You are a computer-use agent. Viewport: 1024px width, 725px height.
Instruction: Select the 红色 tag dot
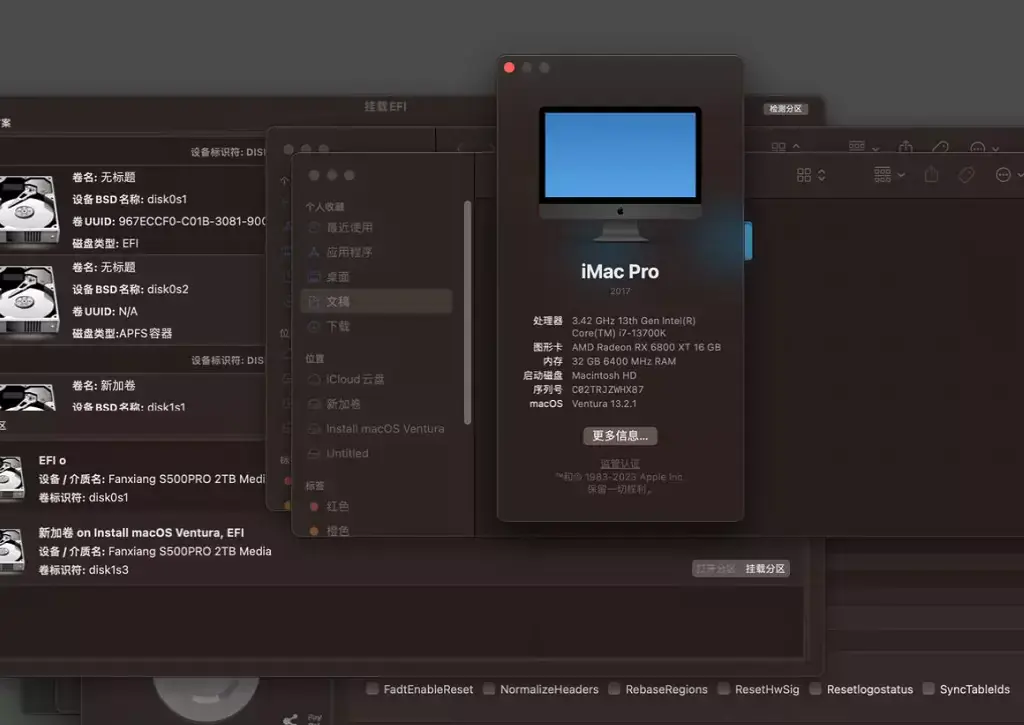314,506
